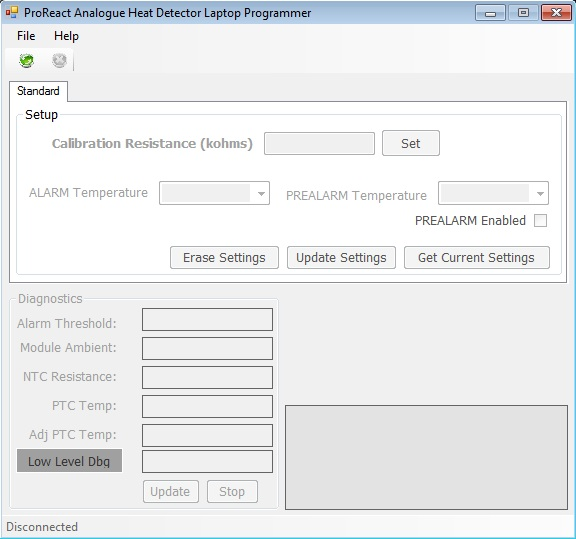This screenshot has width=576, height=539.
Task: Click the Diagnostics Stop button
Action: 232,492
